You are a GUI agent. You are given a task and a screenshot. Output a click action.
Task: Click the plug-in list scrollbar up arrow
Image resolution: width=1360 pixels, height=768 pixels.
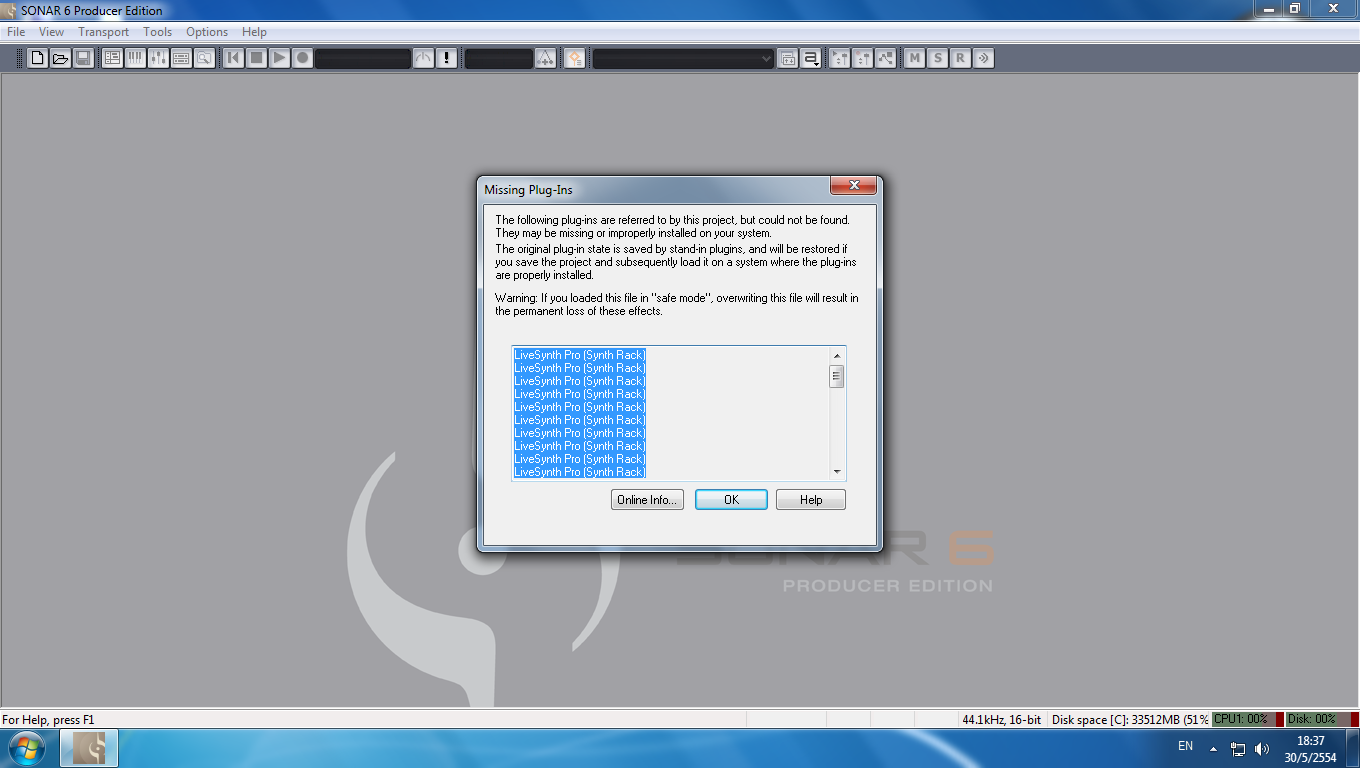(x=837, y=355)
